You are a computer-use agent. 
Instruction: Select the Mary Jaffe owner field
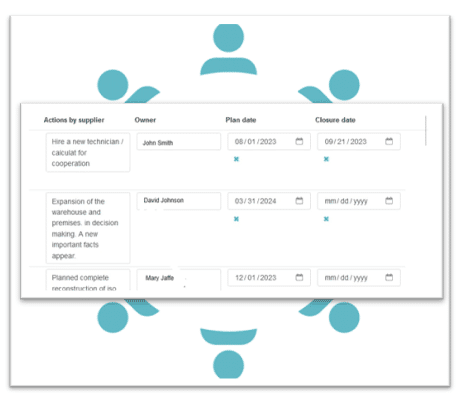179,279
